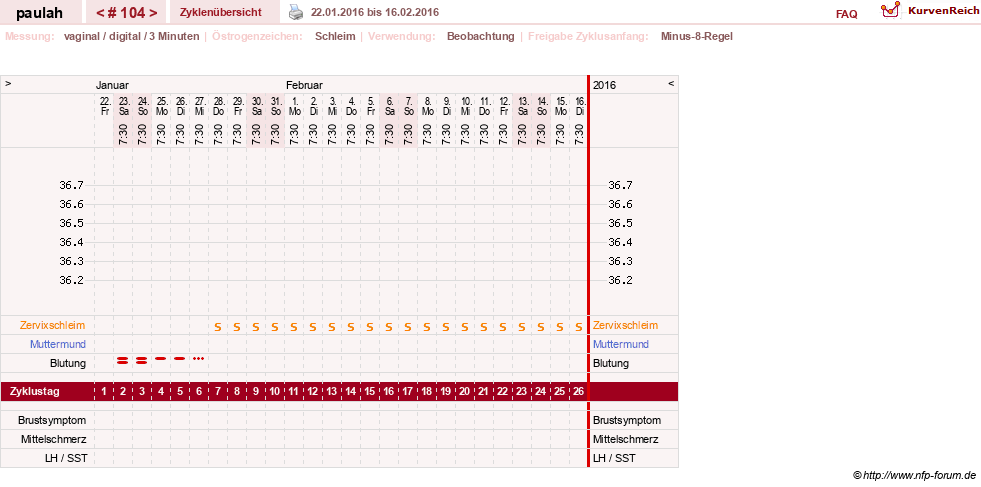
Task: Open the Zyklenübersicht tab
Action: coord(220,12)
